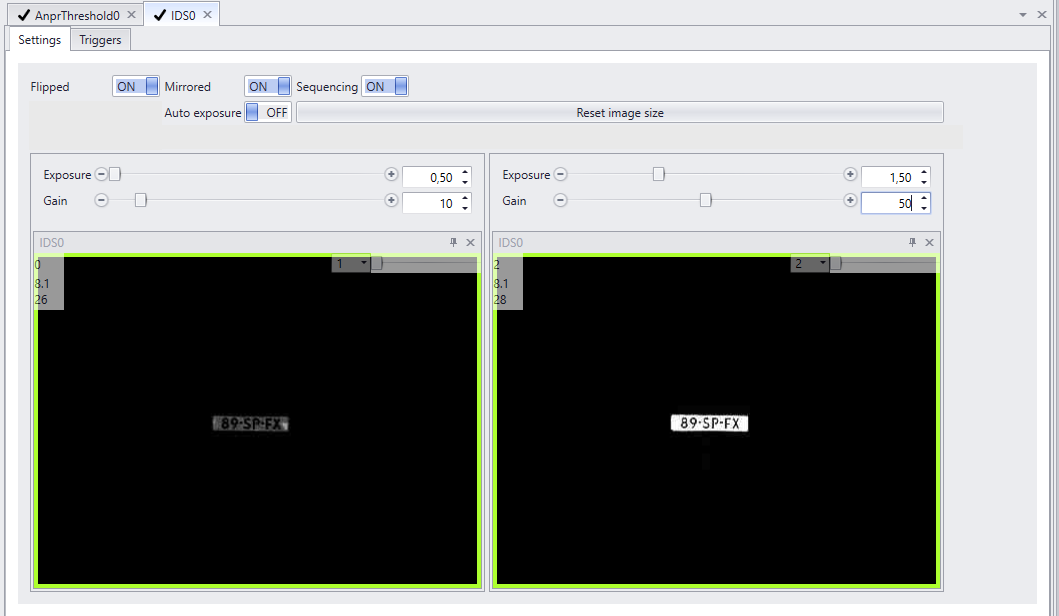1059x616 pixels.
Task: Open the Triggers tab
Action: [100, 40]
